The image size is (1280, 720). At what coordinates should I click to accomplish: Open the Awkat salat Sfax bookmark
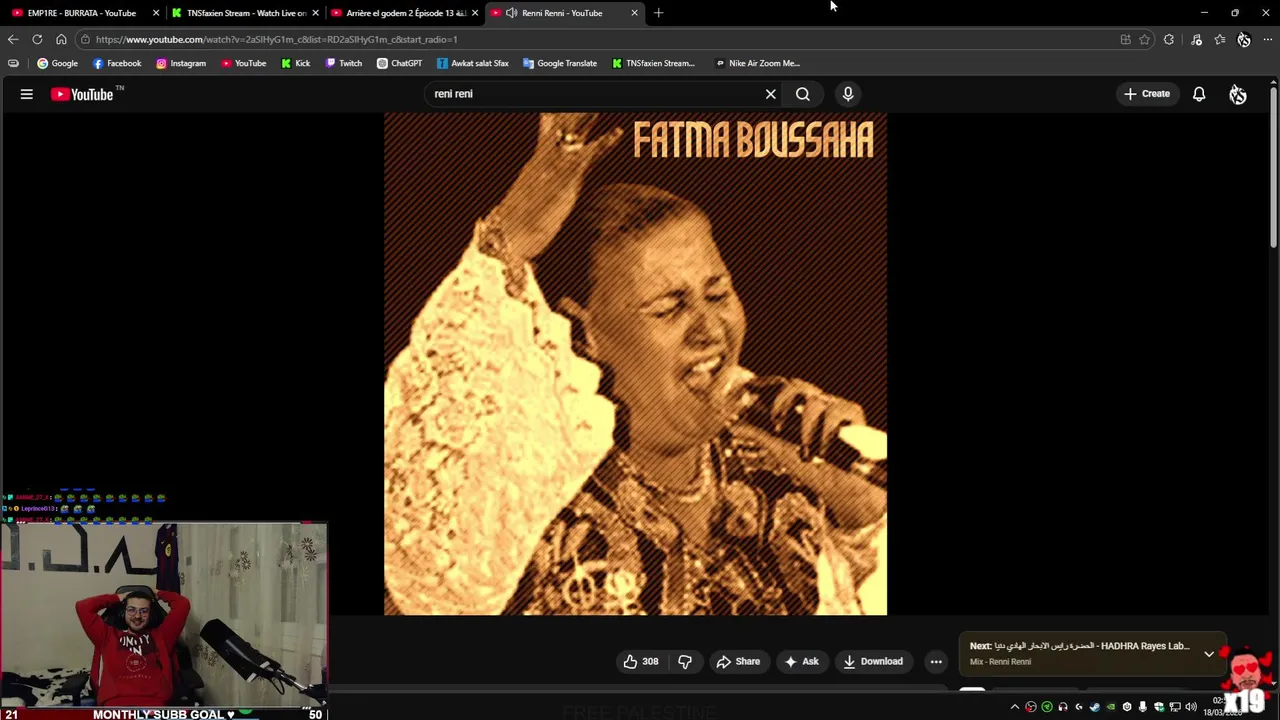(472, 63)
